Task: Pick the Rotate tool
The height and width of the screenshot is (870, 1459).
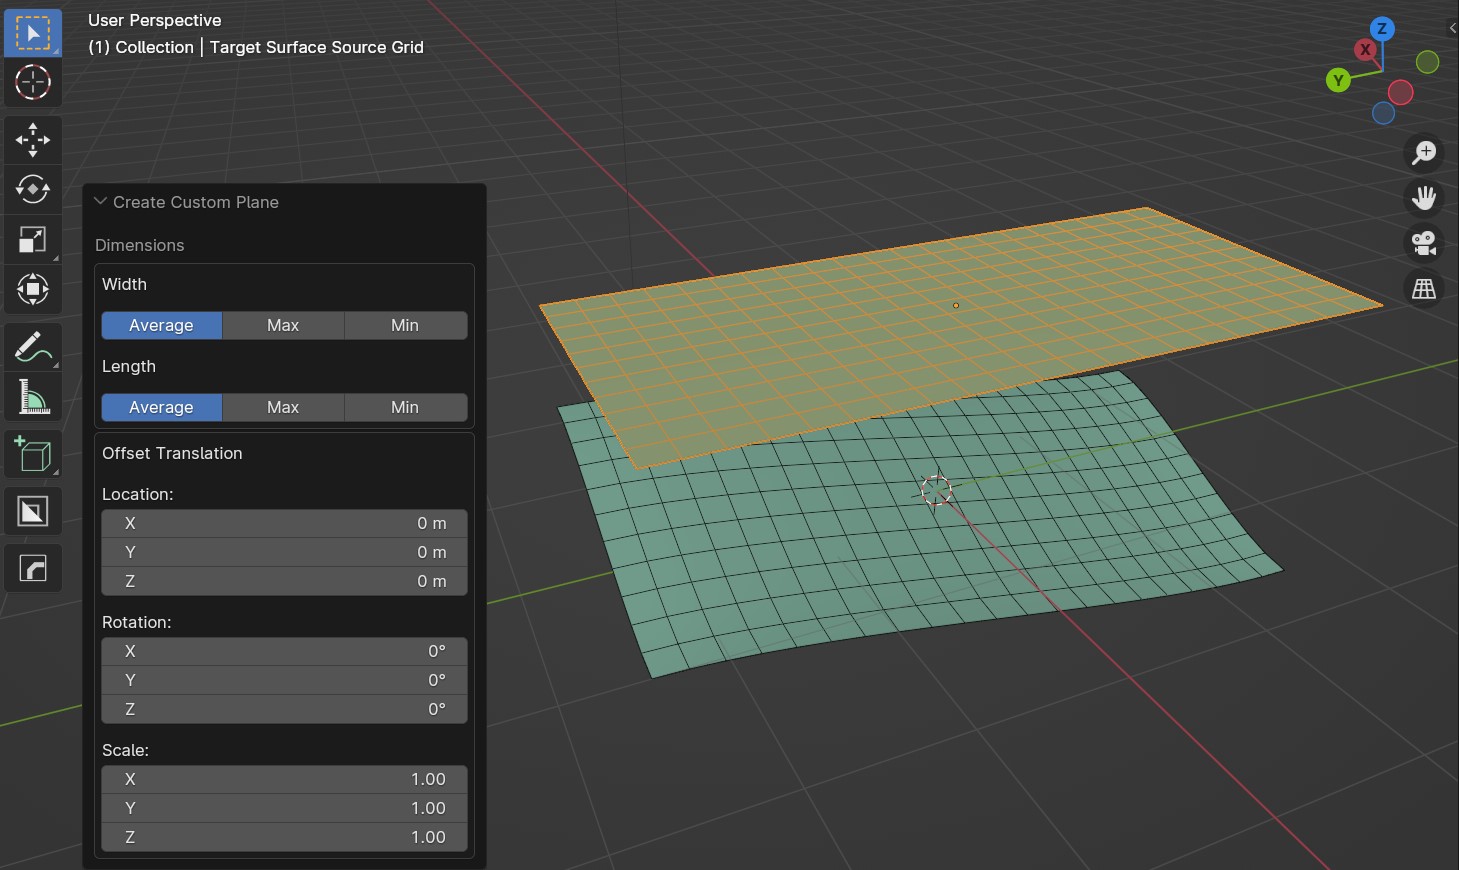Action: (x=33, y=189)
